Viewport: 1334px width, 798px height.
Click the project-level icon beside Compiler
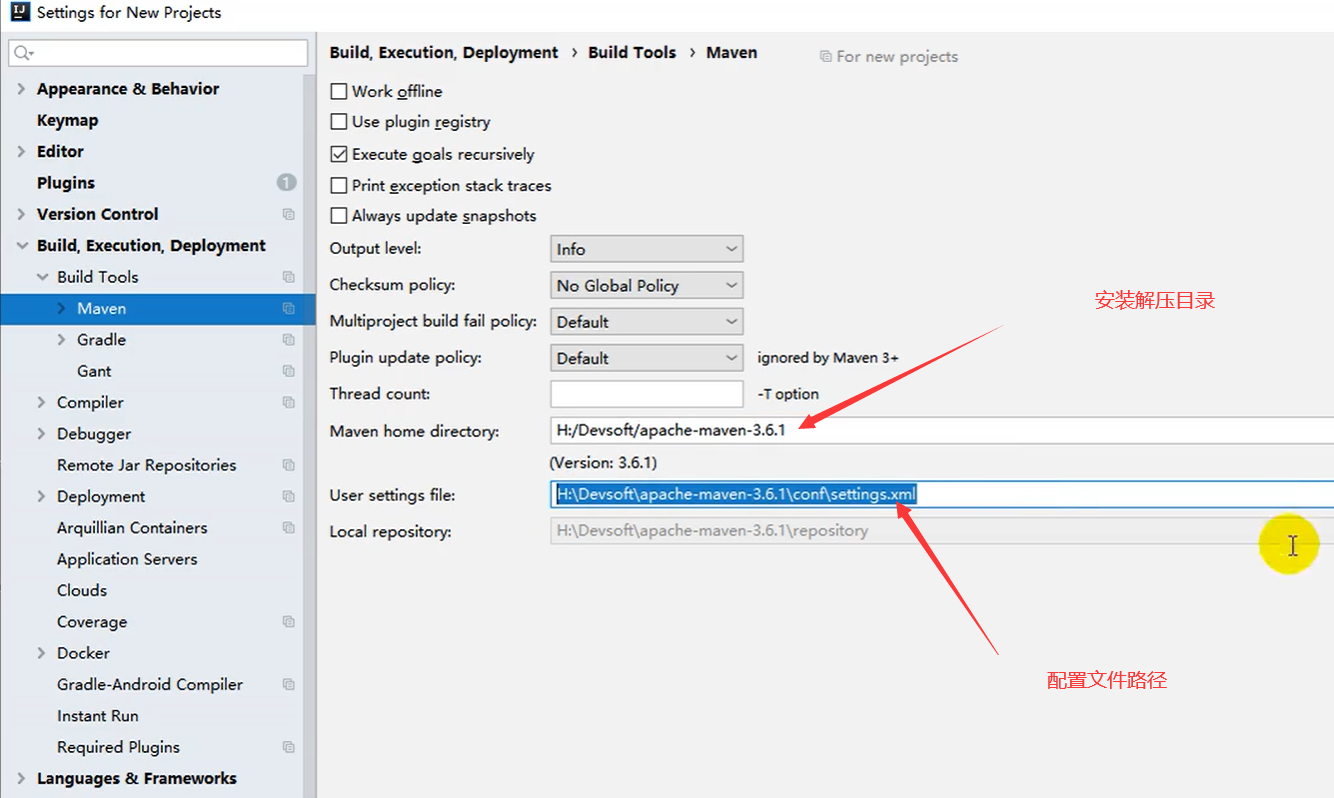289,402
